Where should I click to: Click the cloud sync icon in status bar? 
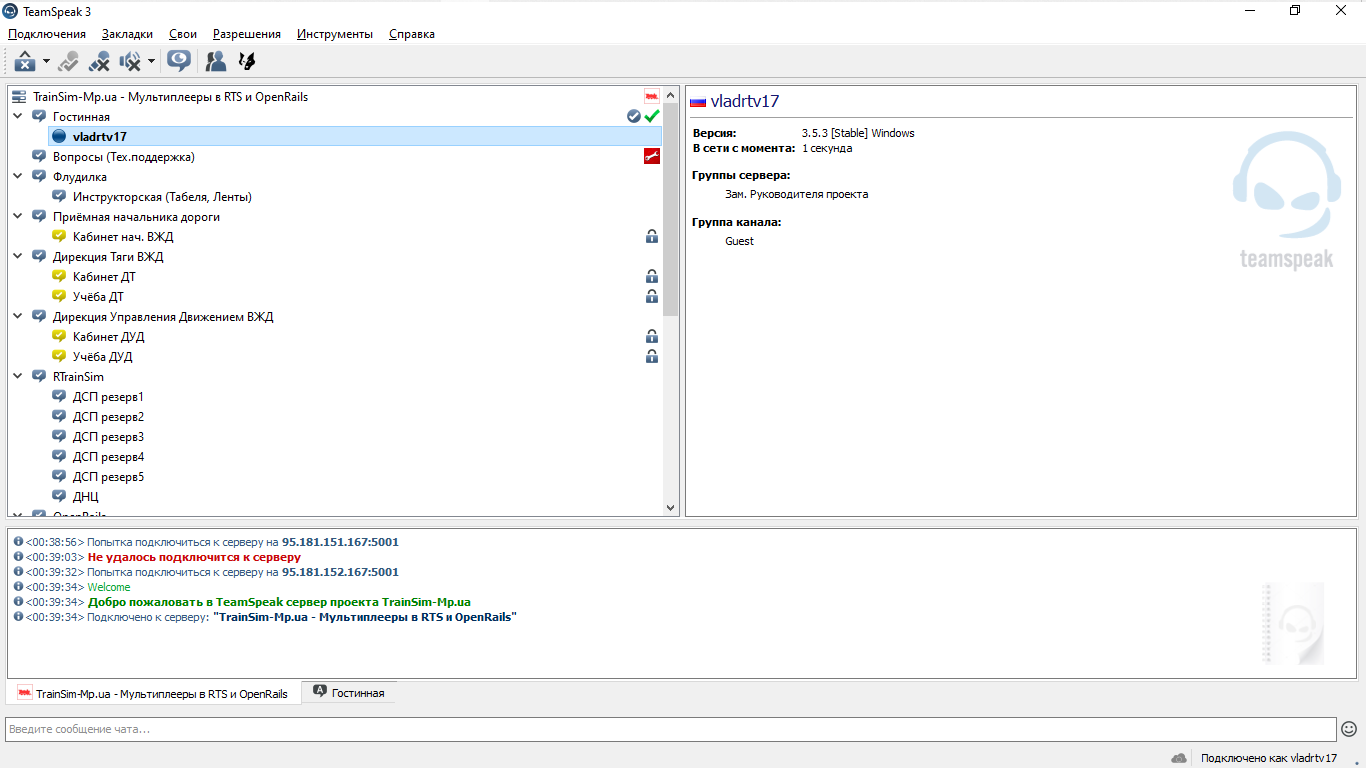(x=1179, y=758)
